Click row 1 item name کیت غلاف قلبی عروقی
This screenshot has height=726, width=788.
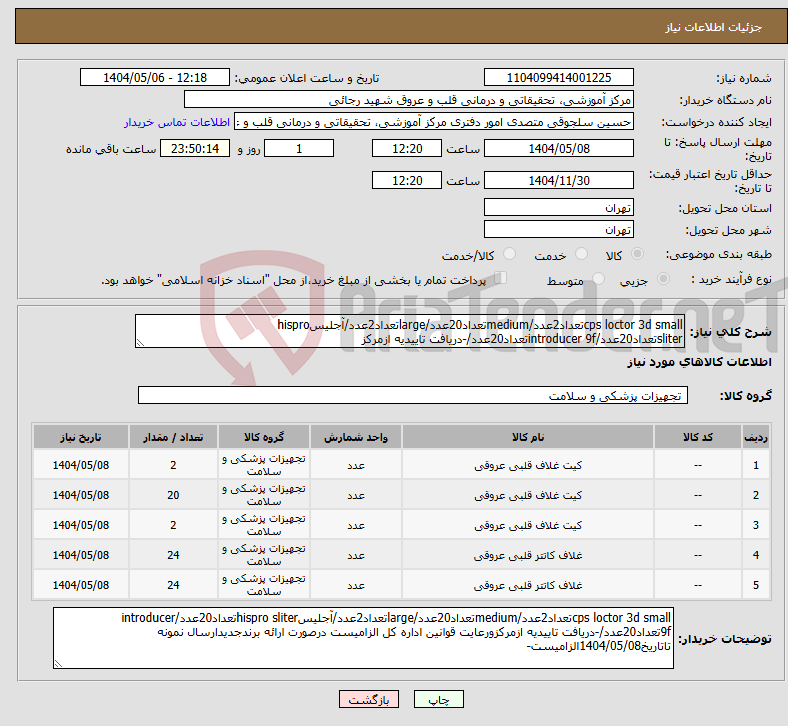tap(528, 465)
